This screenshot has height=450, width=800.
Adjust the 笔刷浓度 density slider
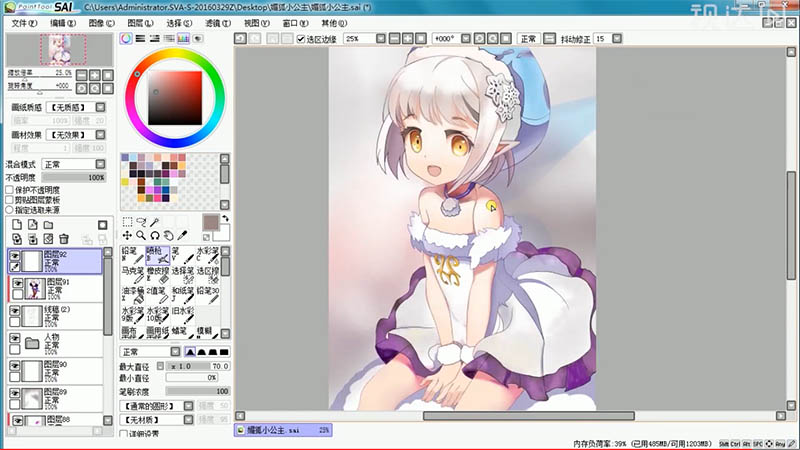[197, 391]
